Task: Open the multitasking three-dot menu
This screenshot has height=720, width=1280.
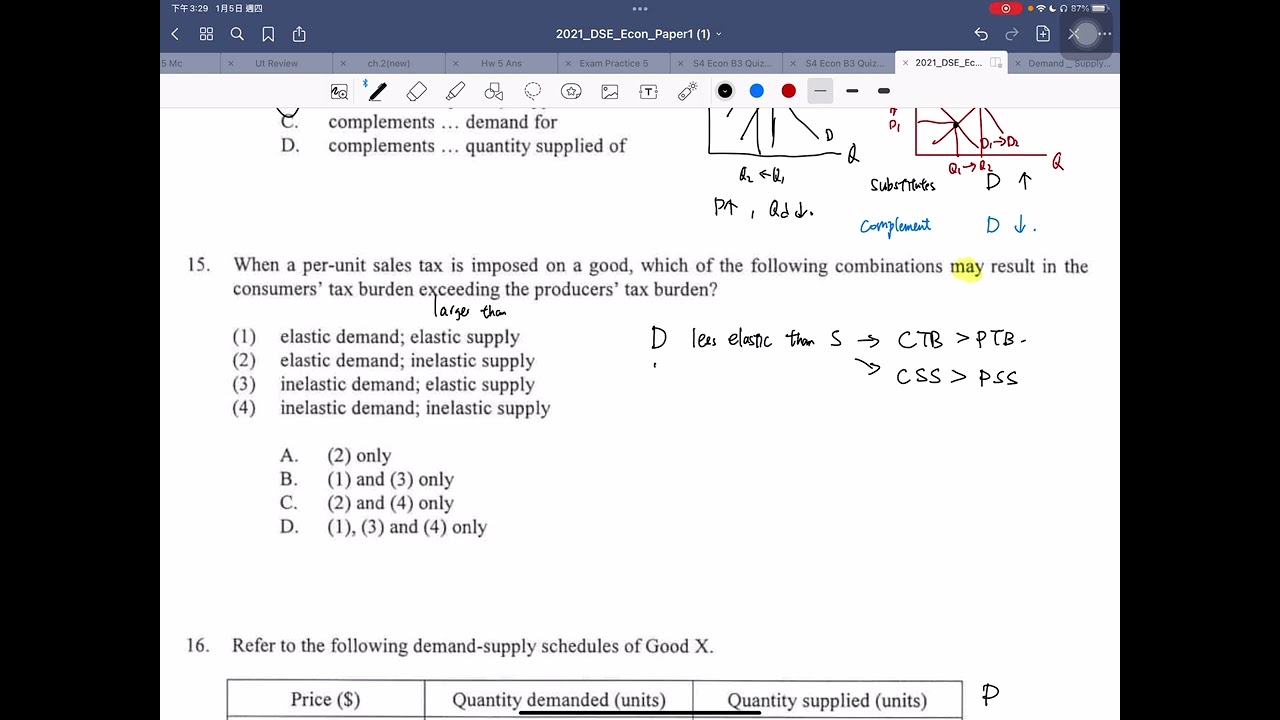Action: pyautogui.click(x=639, y=8)
